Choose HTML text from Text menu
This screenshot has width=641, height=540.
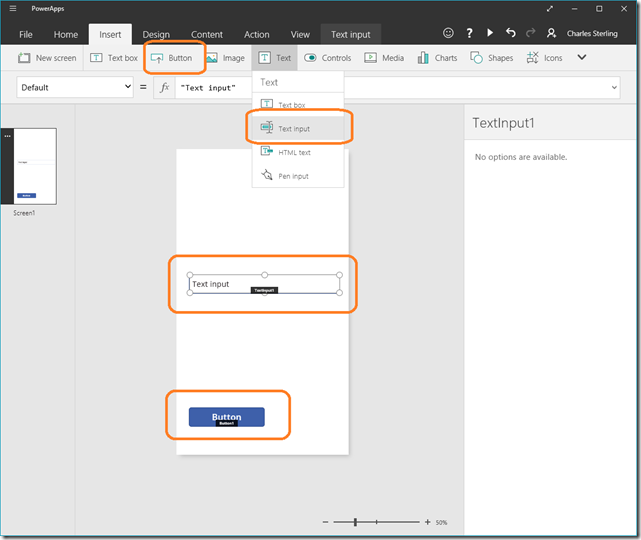click(293, 152)
